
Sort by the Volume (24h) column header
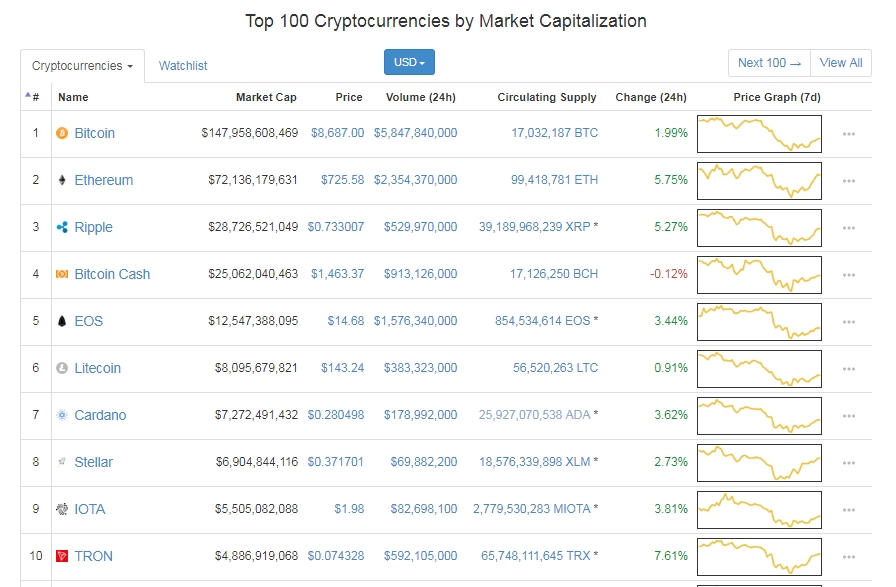point(421,97)
